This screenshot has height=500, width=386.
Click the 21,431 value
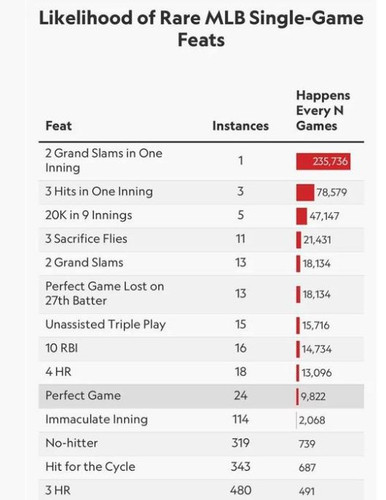[317, 240]
